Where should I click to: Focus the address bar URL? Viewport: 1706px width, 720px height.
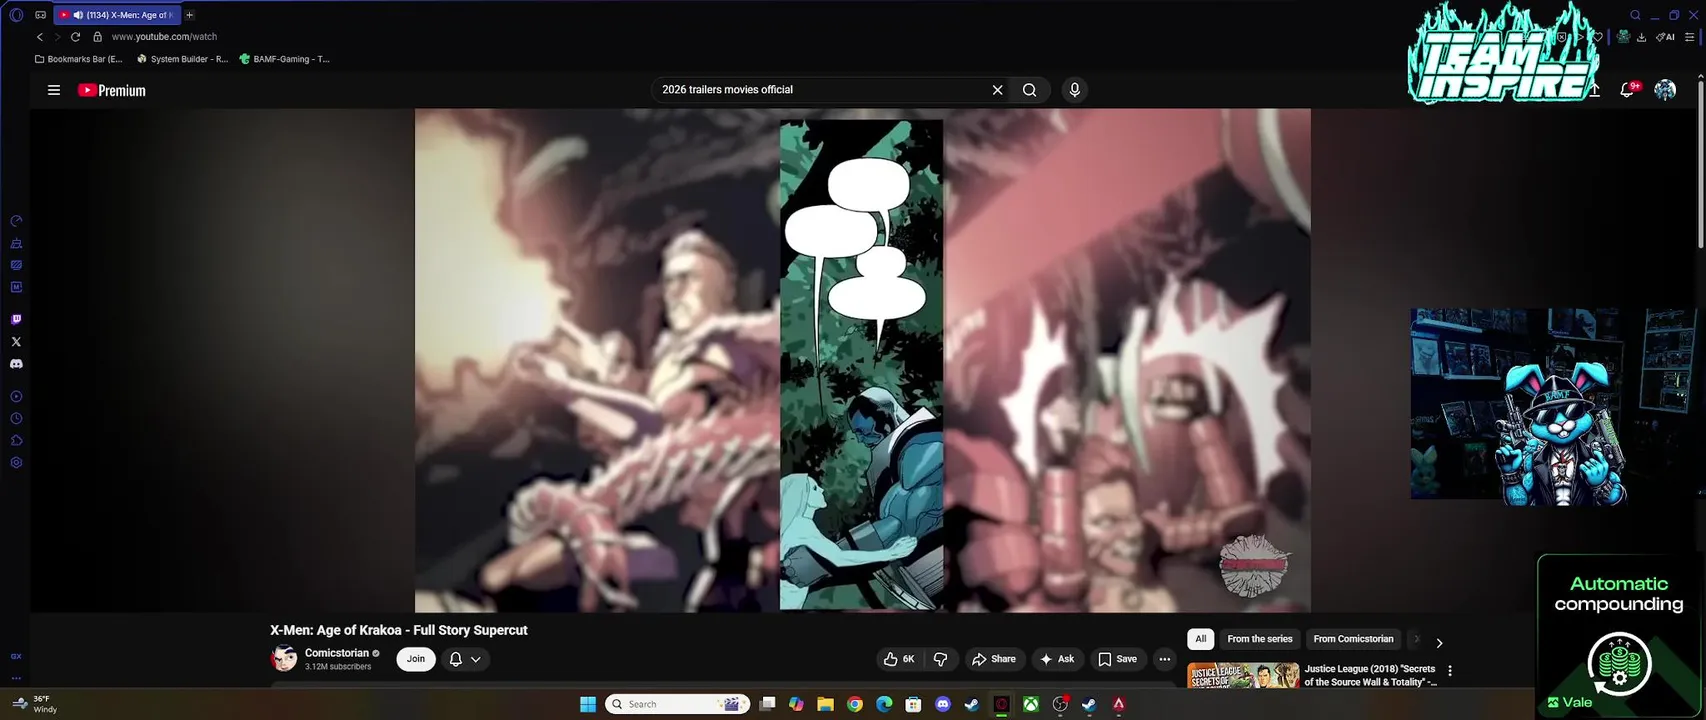pos(164,37)
